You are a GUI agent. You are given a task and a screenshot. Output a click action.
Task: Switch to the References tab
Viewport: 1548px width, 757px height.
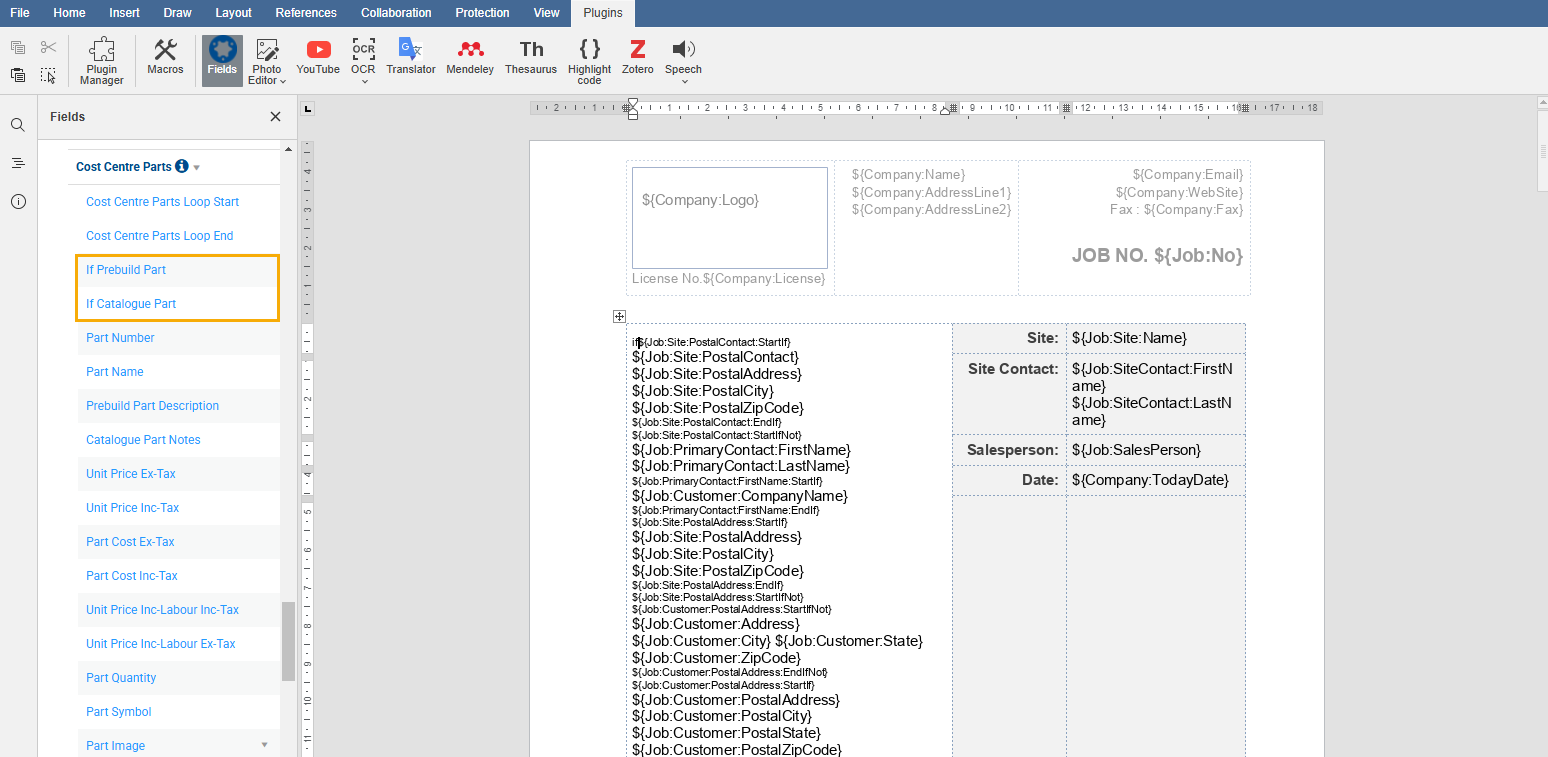tap(306, 13)
